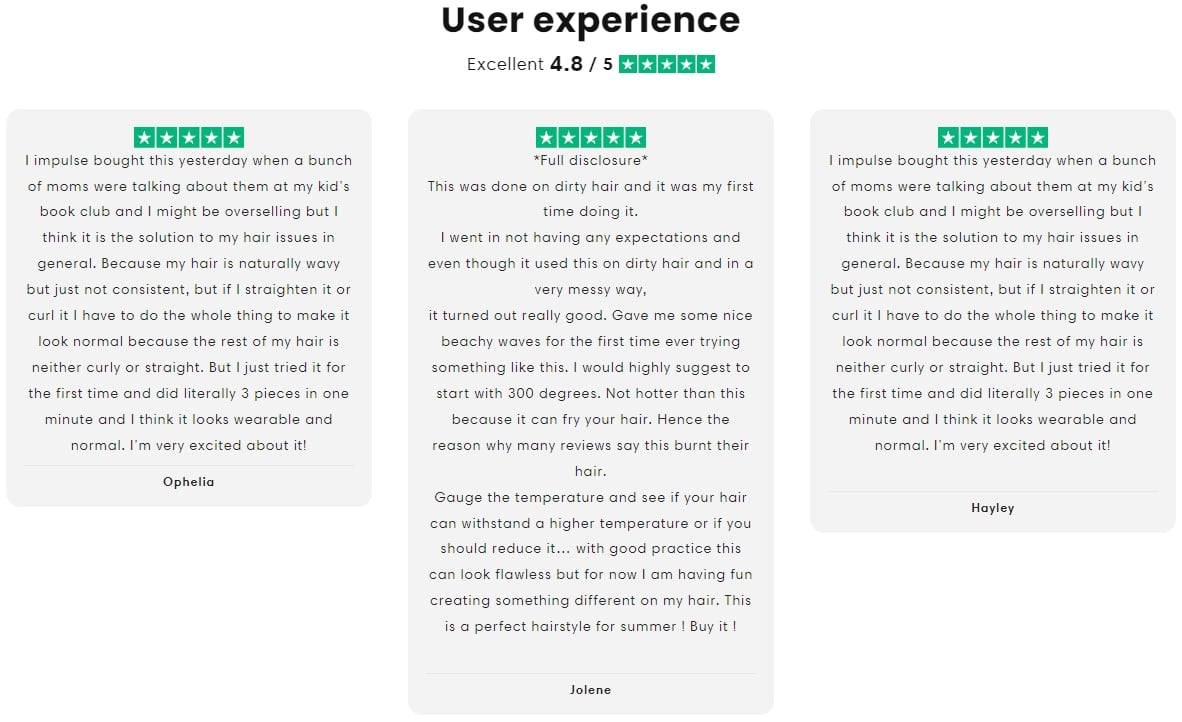Click the reviewer name Hayley
The image size is (1182, 722).
[x=993, y=508]
